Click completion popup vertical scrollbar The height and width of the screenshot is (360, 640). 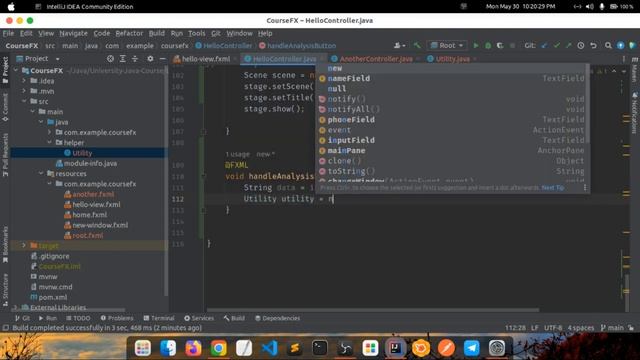[588, 104]
